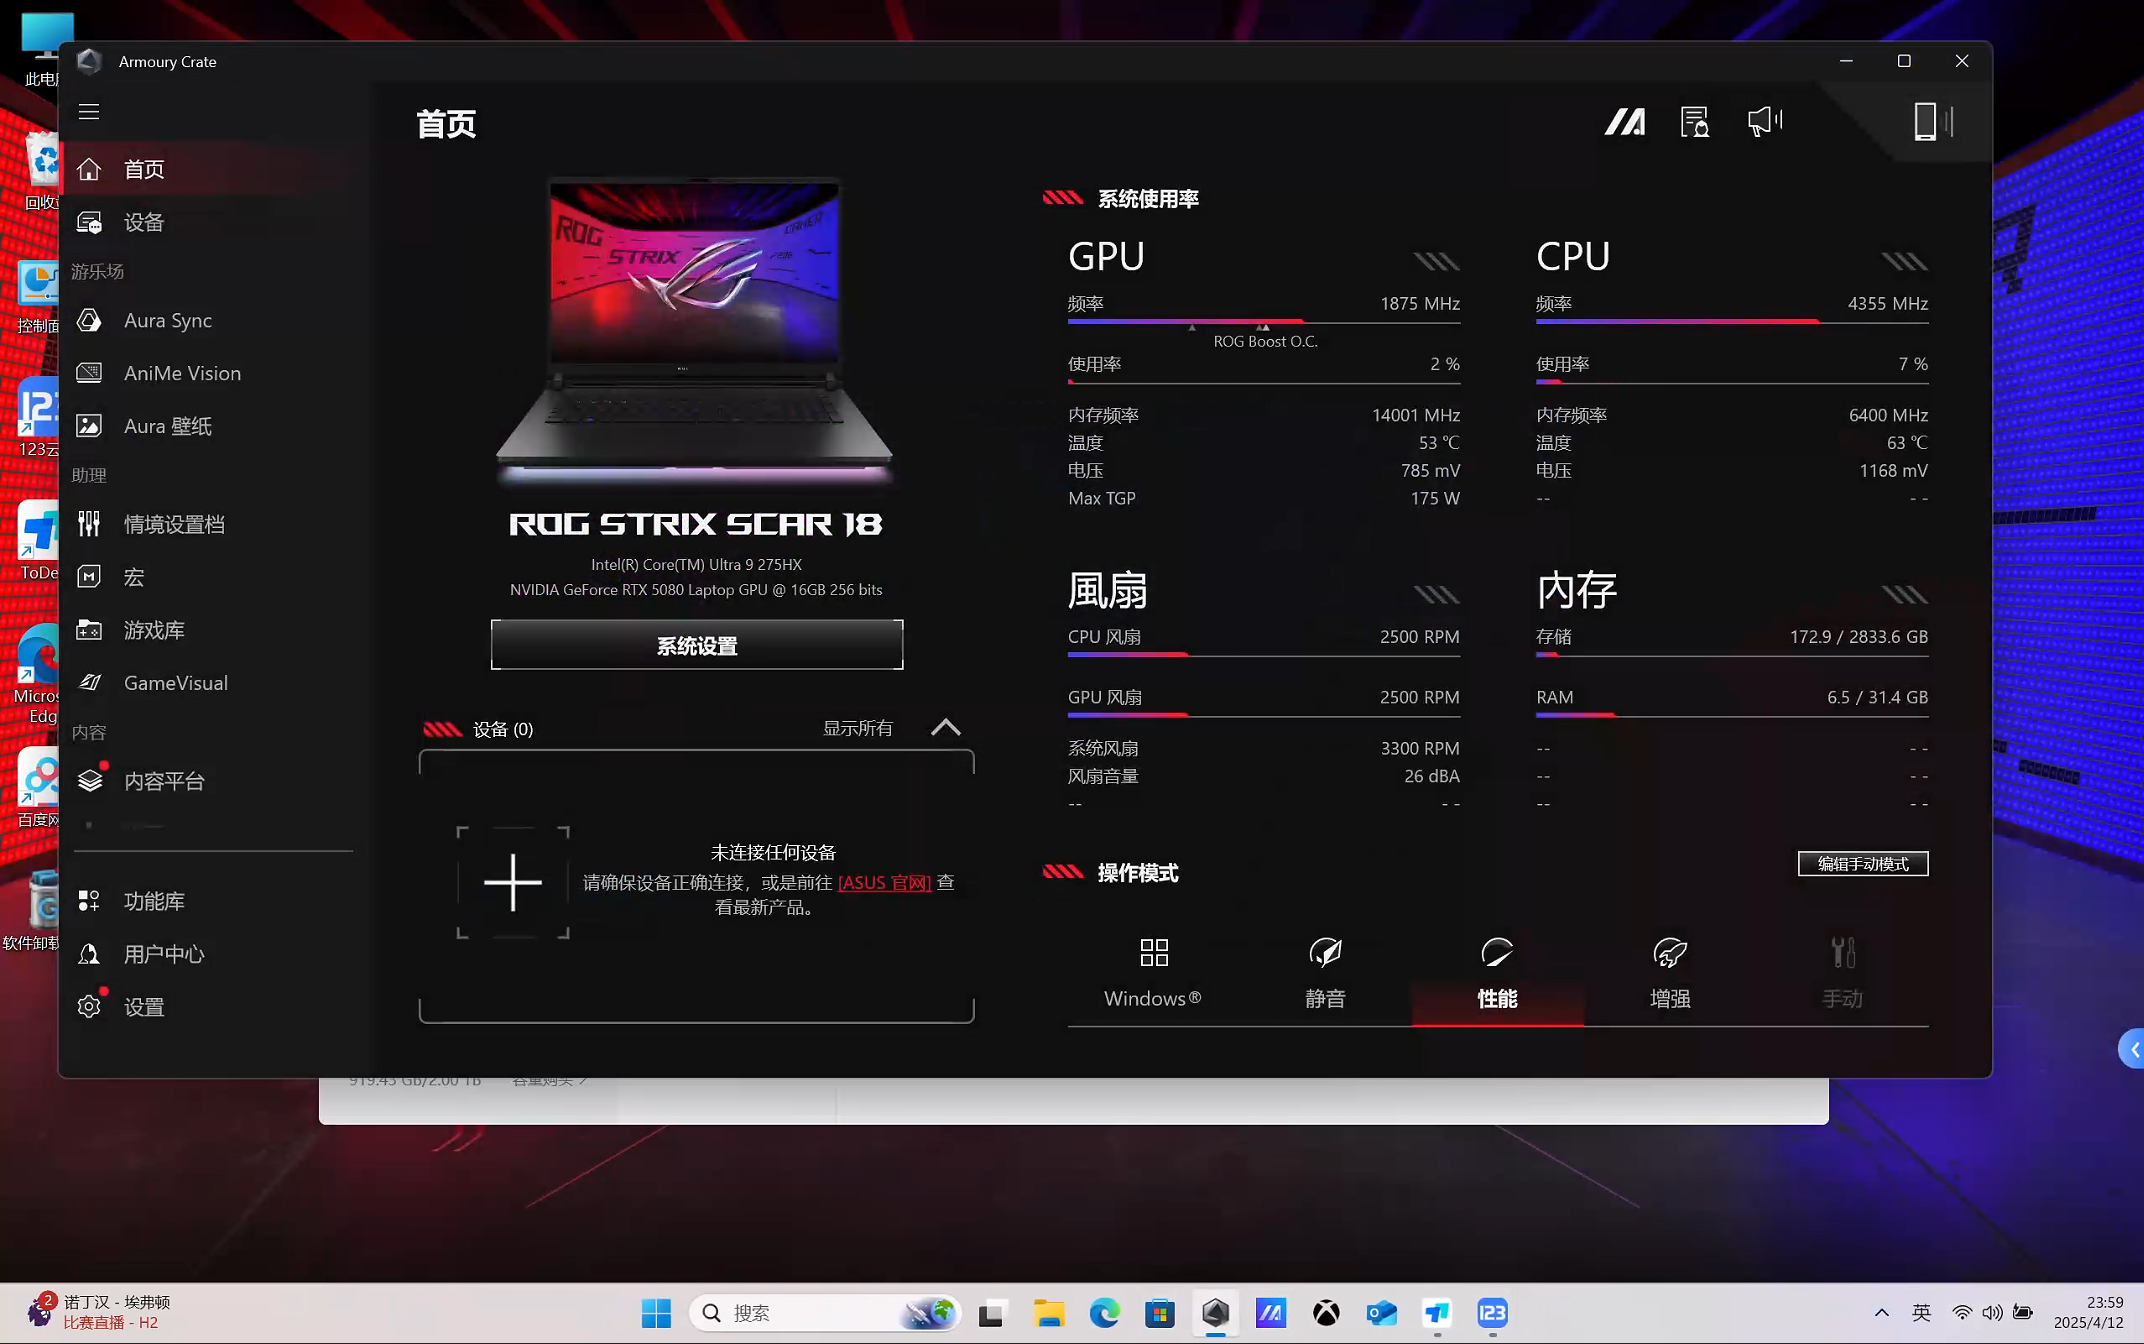The height and width of the screenshot is (1344, 2144).
Task: Click the device panel icon at top right
Action: [x=1926, y=122]
